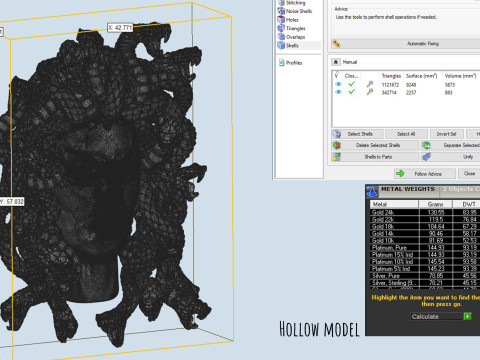Image resolution: width=480 pixels, height=360 pixels.
Task: Sort shells by Surface column header
Action: (422, 76)
